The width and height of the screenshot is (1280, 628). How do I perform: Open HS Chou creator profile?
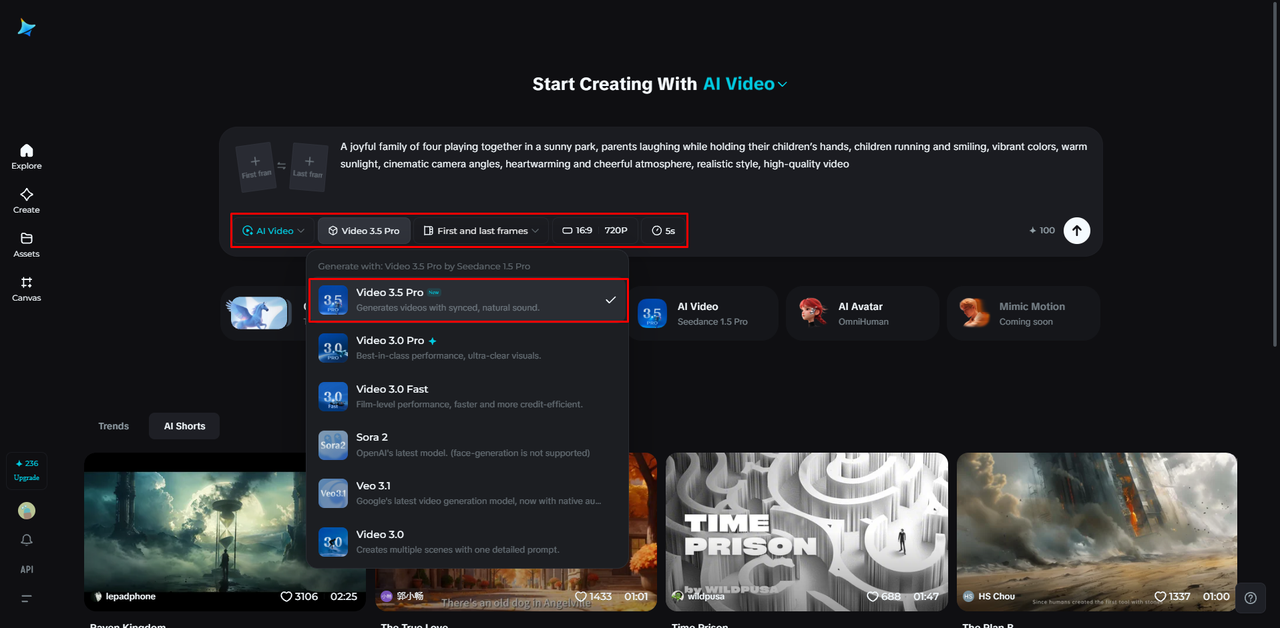(989, 596)
